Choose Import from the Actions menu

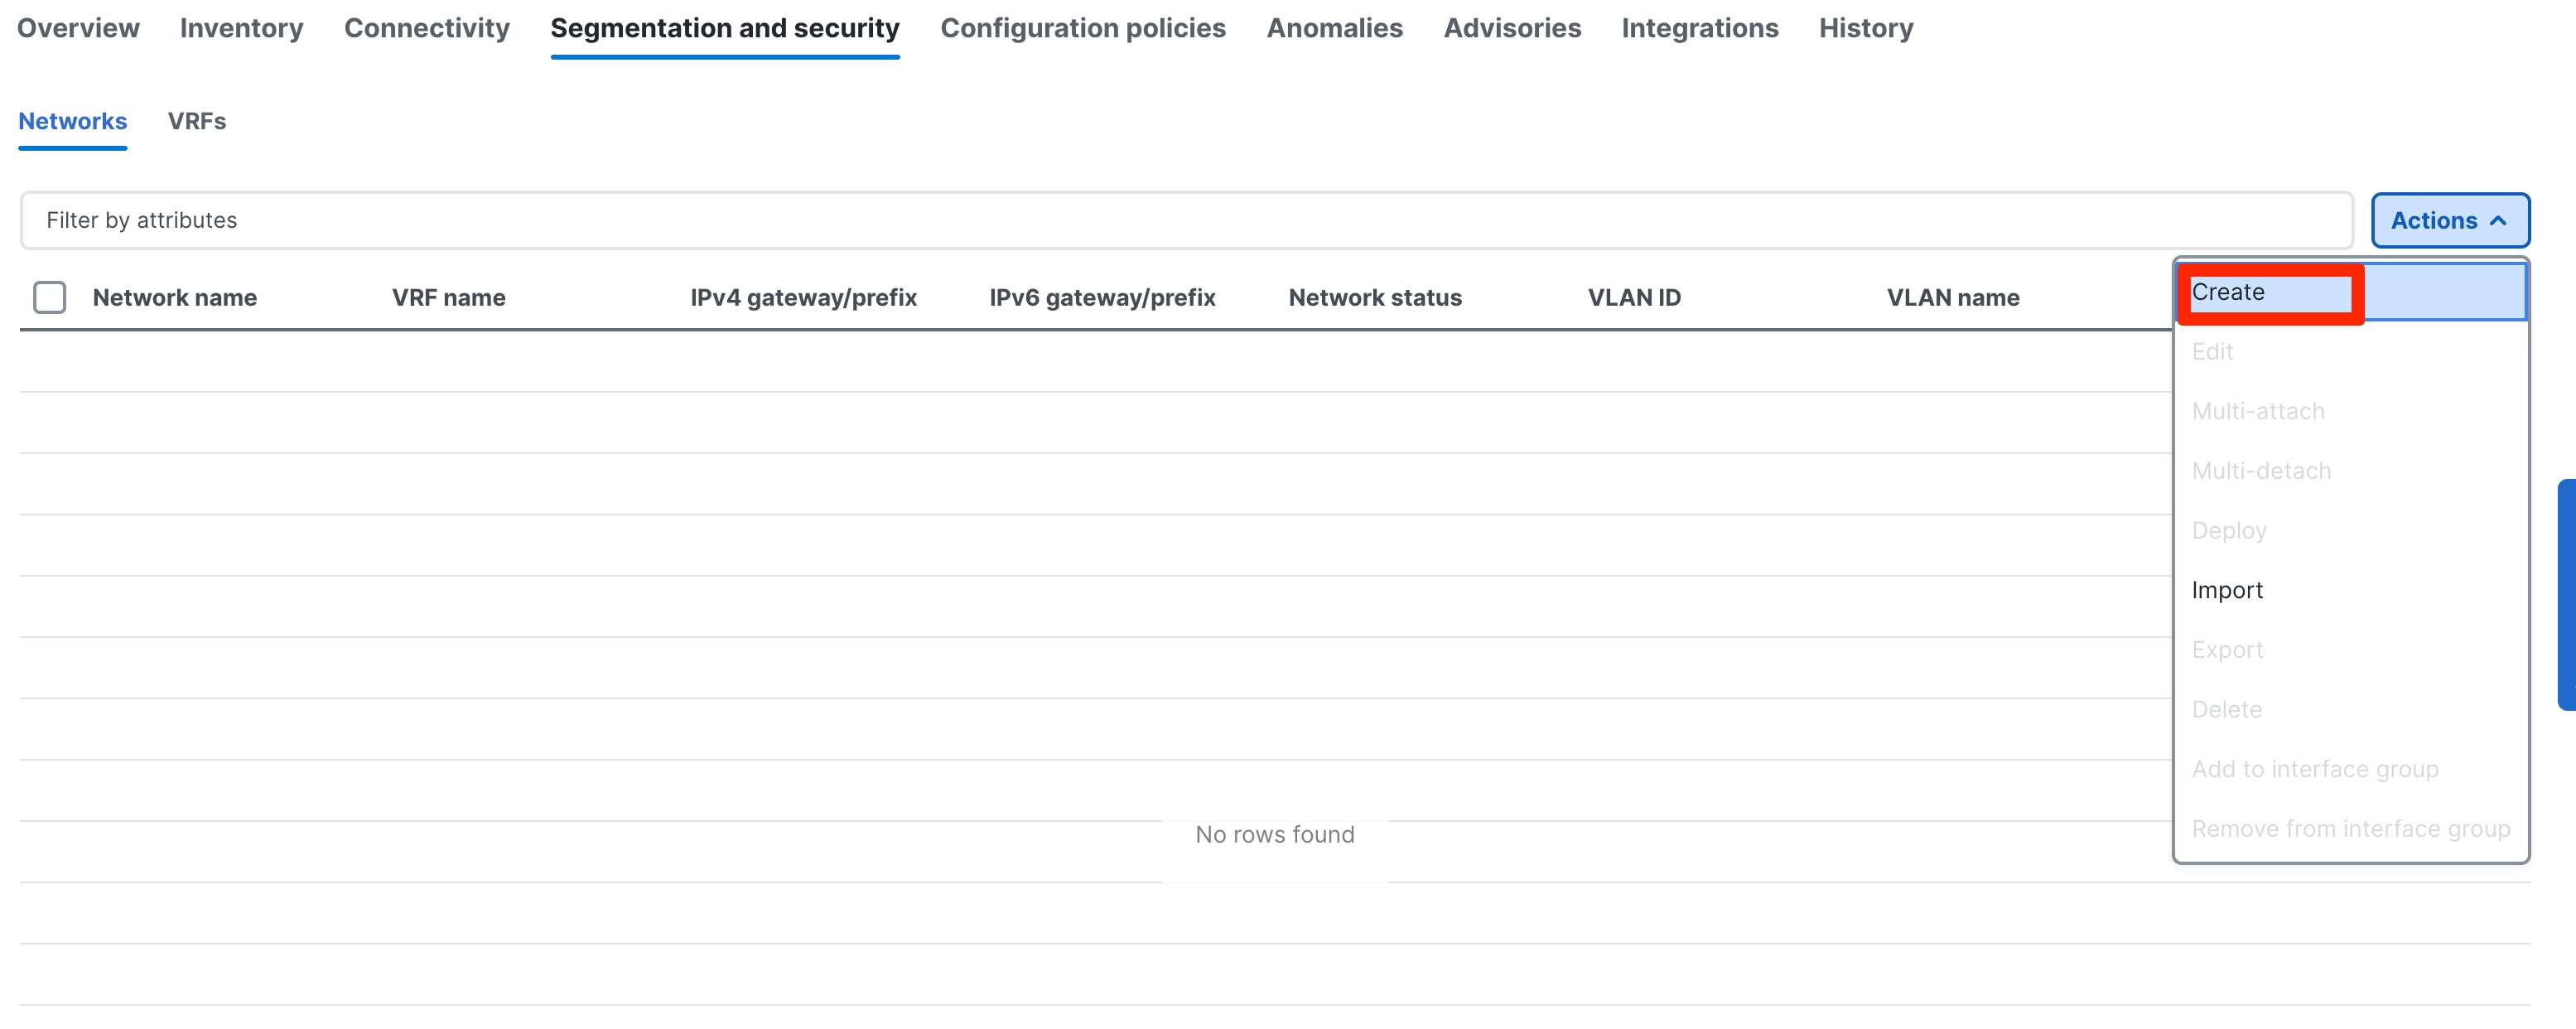(2227, 589)
